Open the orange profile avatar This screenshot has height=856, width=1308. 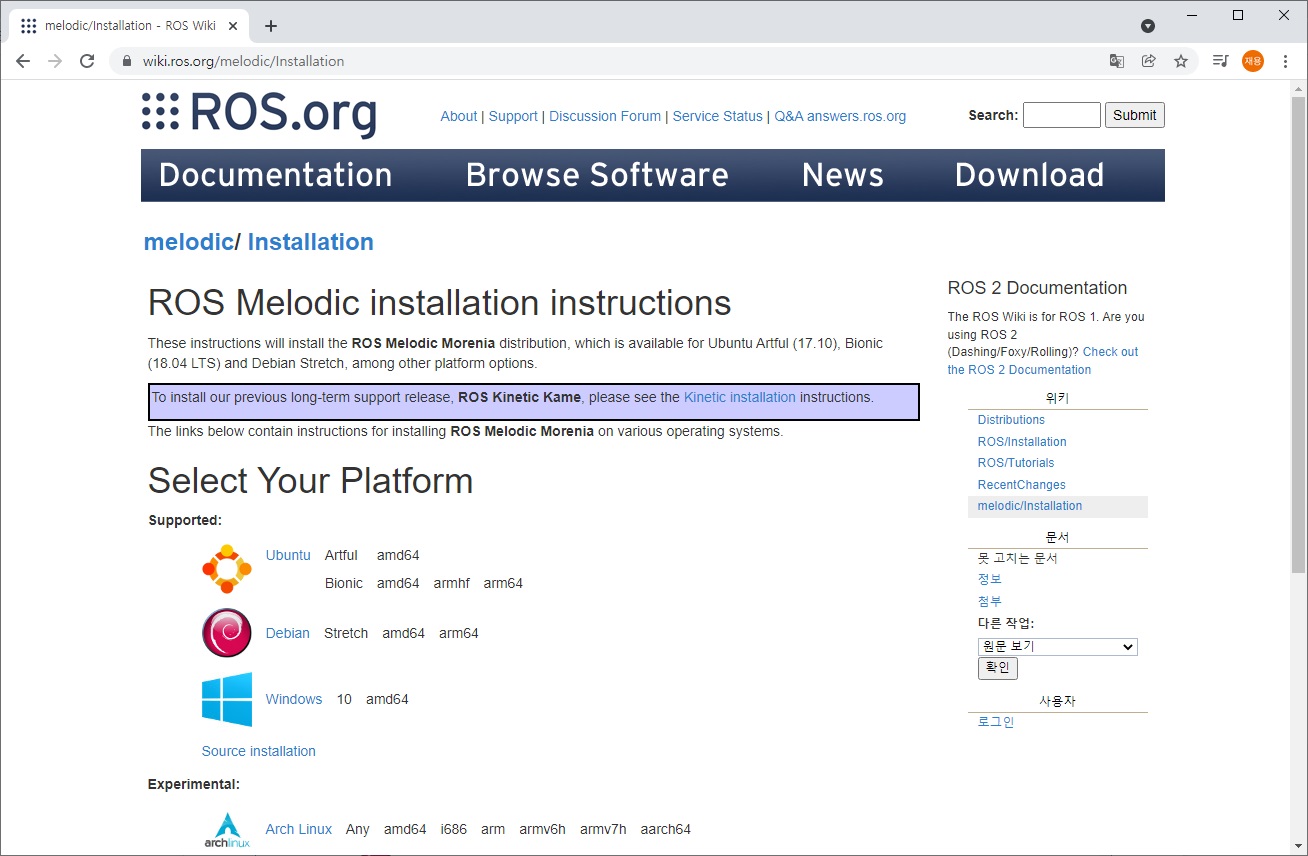tap(1253, 61)
